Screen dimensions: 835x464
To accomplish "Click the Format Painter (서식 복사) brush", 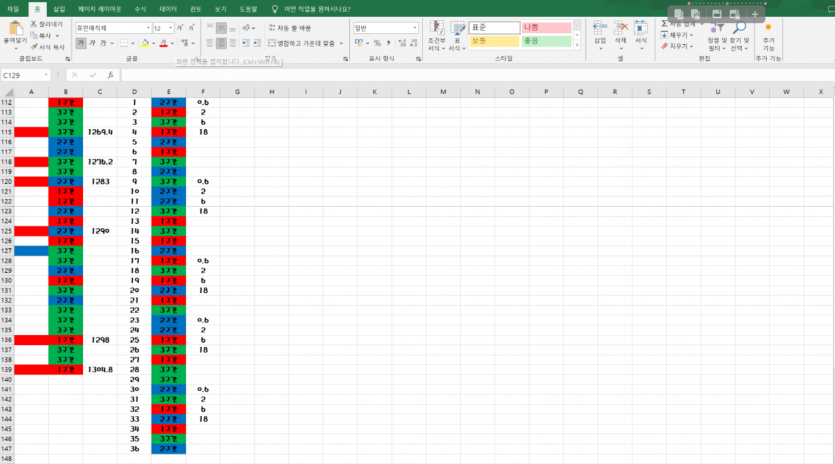I will coord(34,47).
